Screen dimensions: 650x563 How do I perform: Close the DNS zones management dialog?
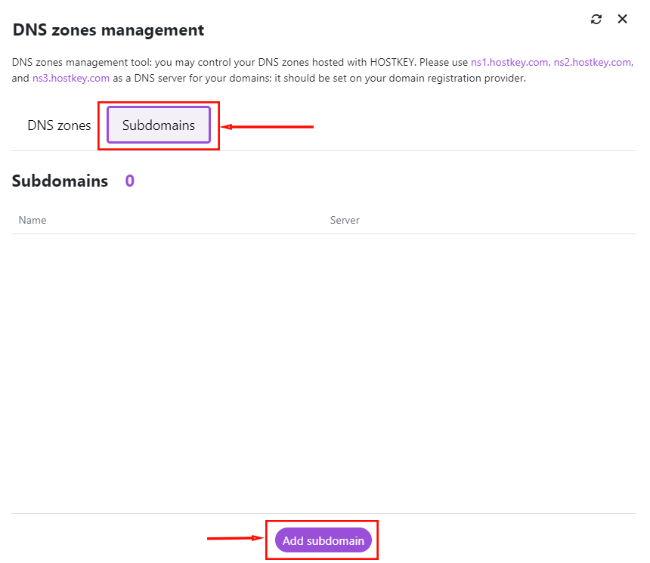coord(622,19)
